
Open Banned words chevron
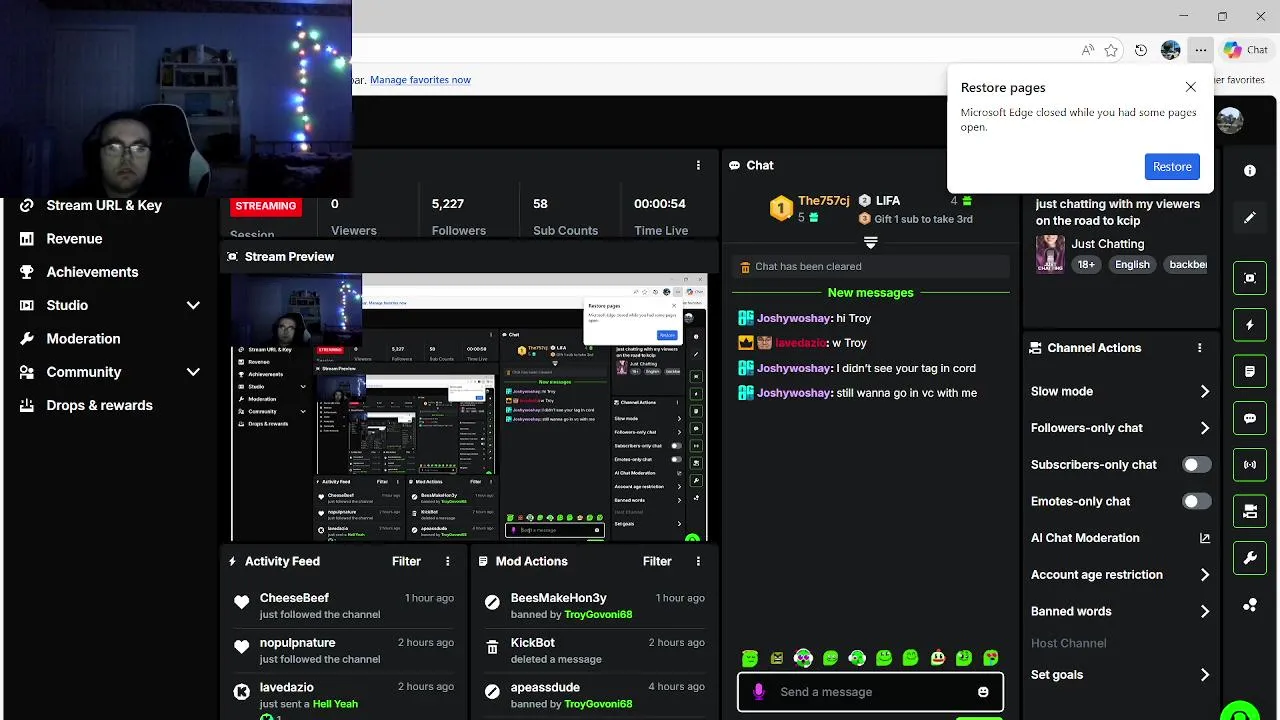[1205, 611]
